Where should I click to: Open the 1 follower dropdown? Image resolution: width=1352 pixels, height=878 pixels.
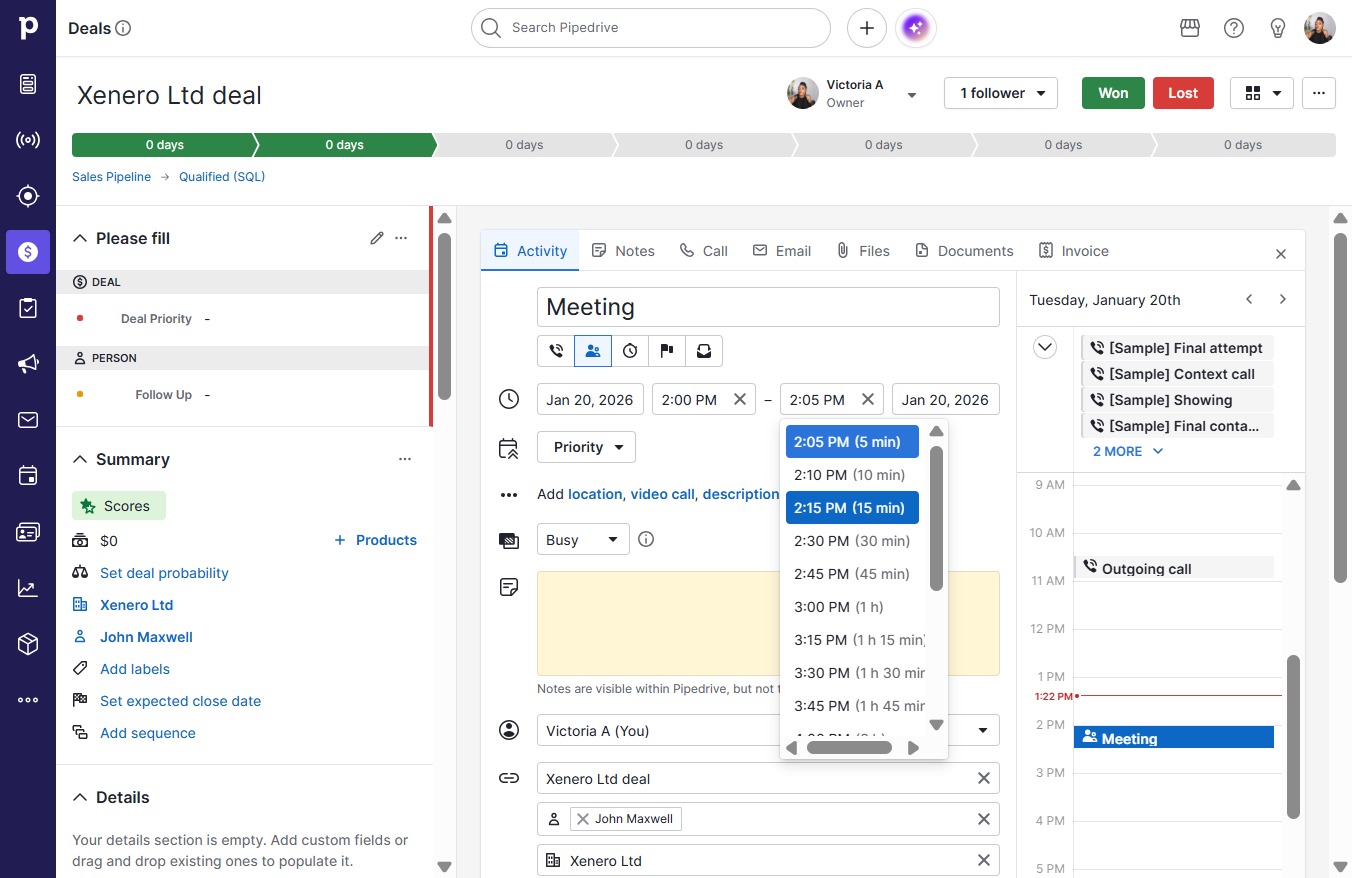[x=1001, y=93]
